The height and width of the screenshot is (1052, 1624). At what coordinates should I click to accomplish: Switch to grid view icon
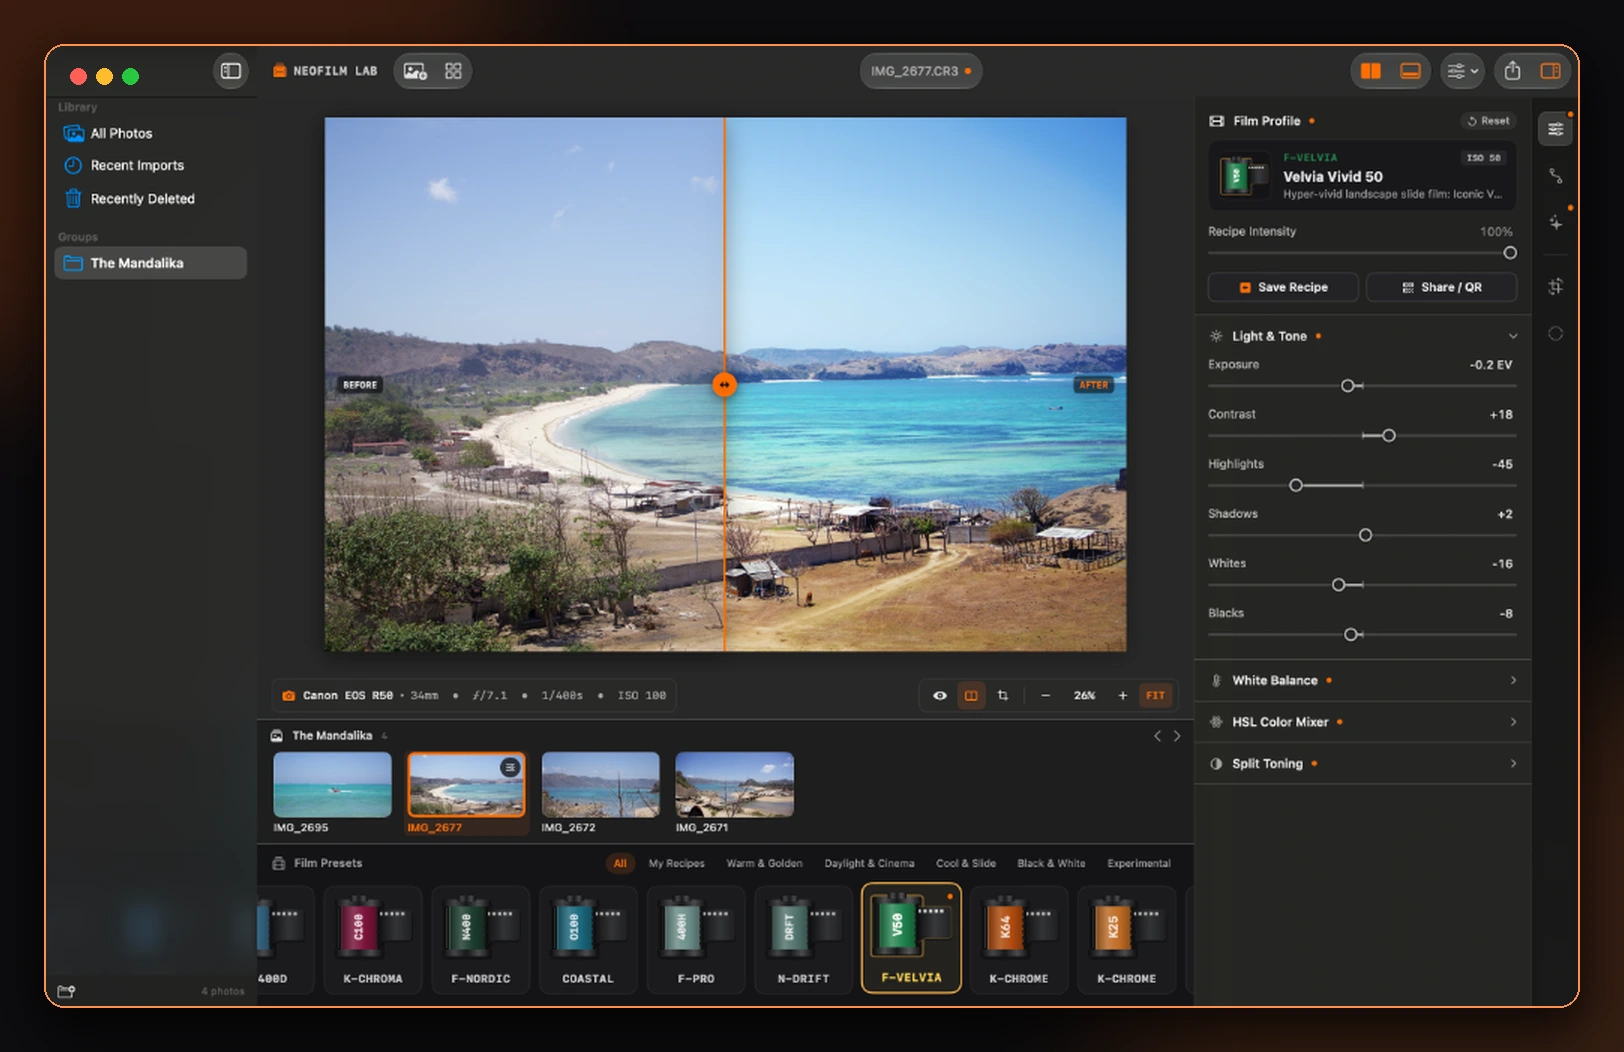(453, 71)
